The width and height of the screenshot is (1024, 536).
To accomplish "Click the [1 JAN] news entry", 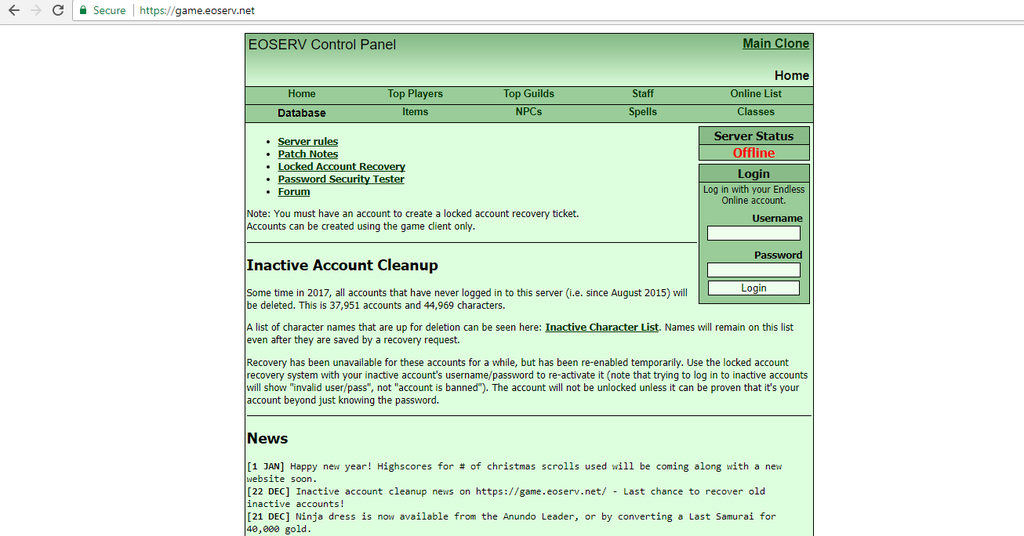I will 514,473.
